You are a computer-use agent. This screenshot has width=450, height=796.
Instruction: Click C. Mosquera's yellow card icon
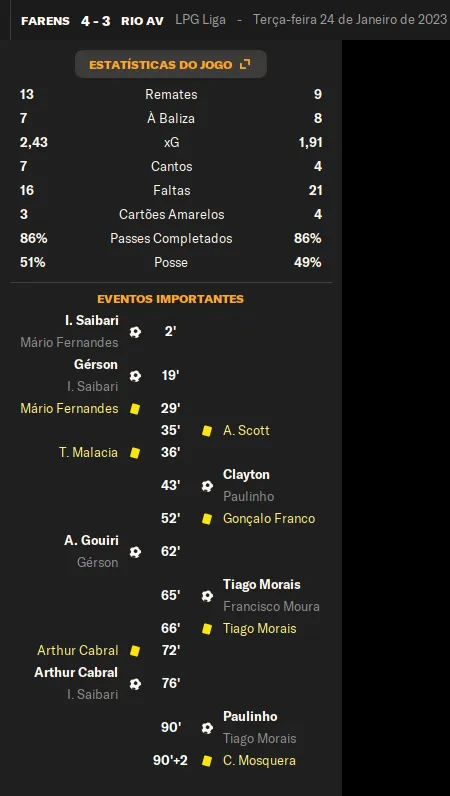pyautogui.click(x=207, y=760)
